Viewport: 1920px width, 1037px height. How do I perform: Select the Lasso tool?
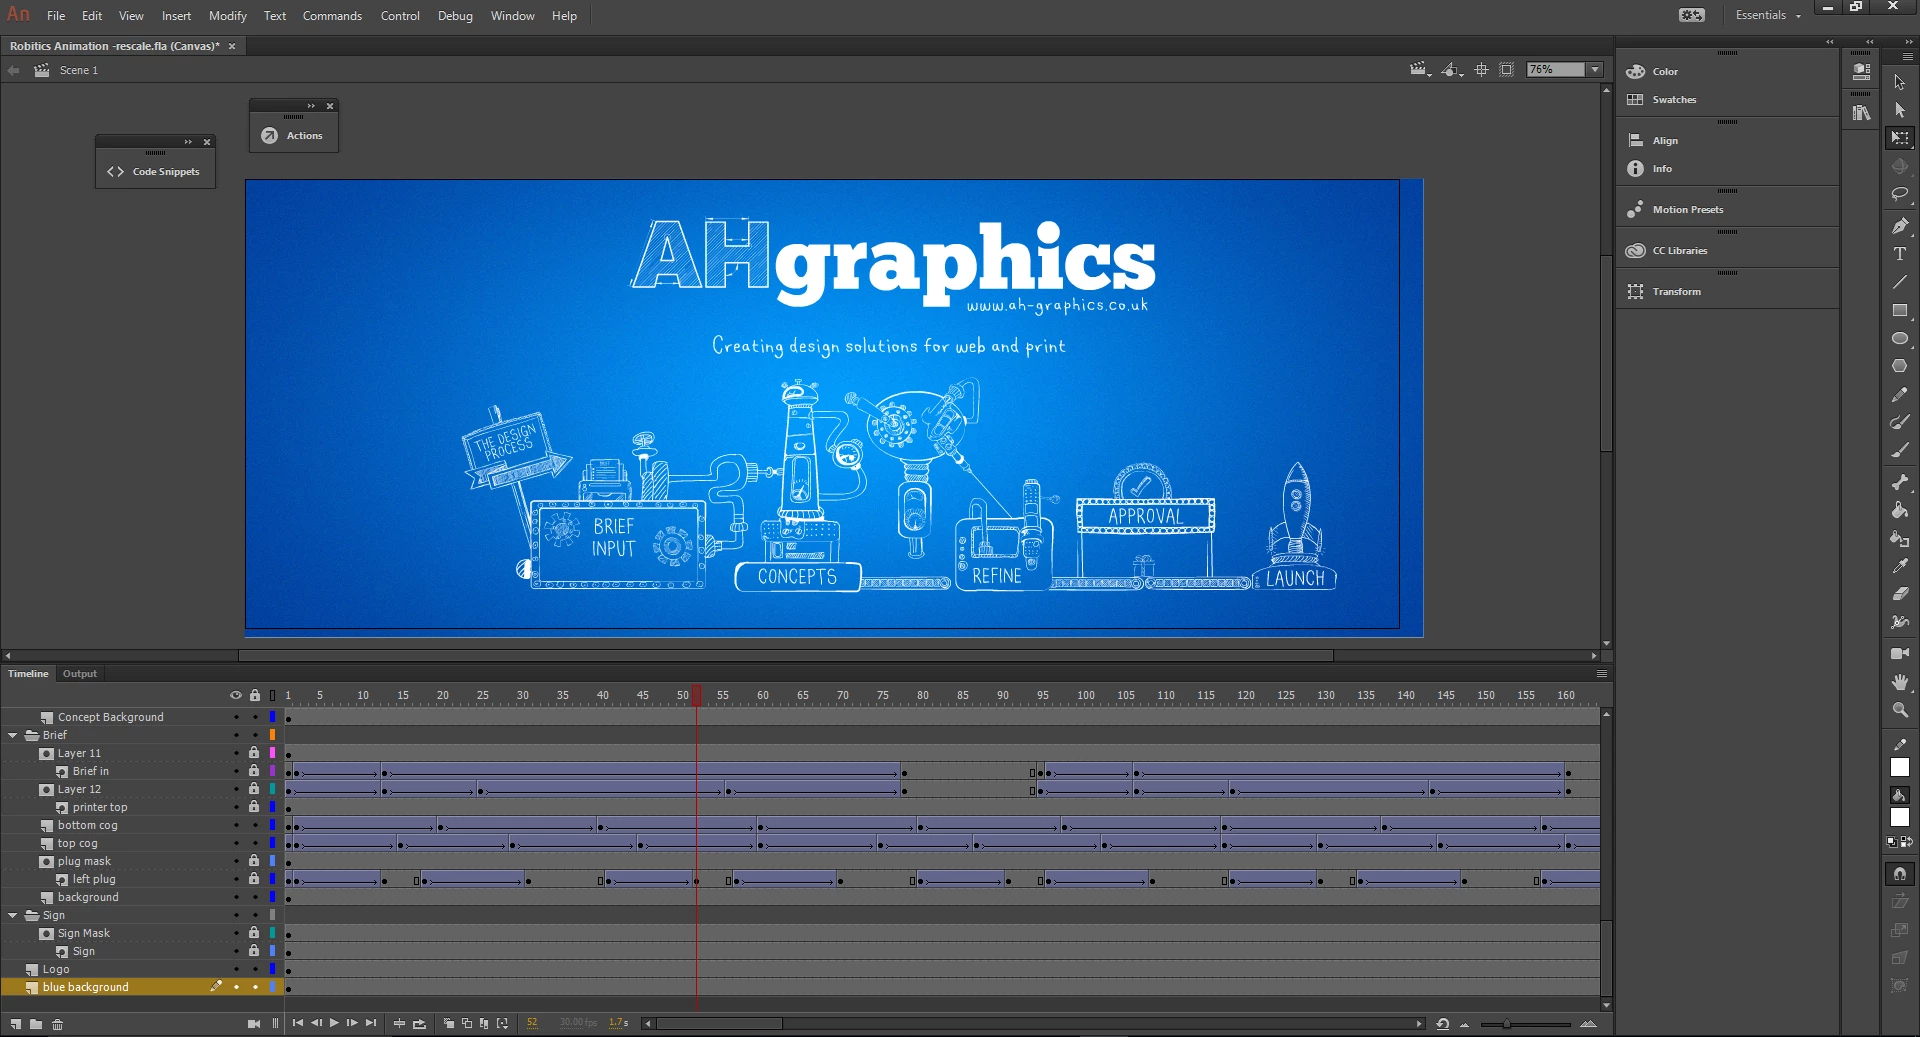tap(1900, 194)
